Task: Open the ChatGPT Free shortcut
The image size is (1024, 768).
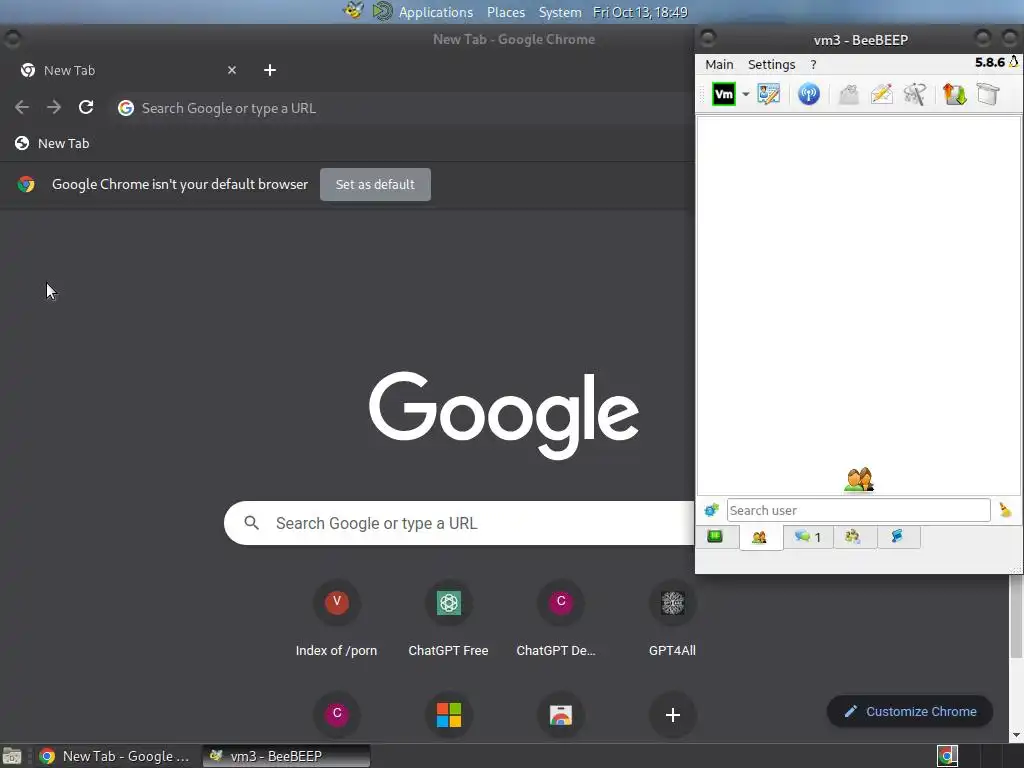Action: (448, 618)
